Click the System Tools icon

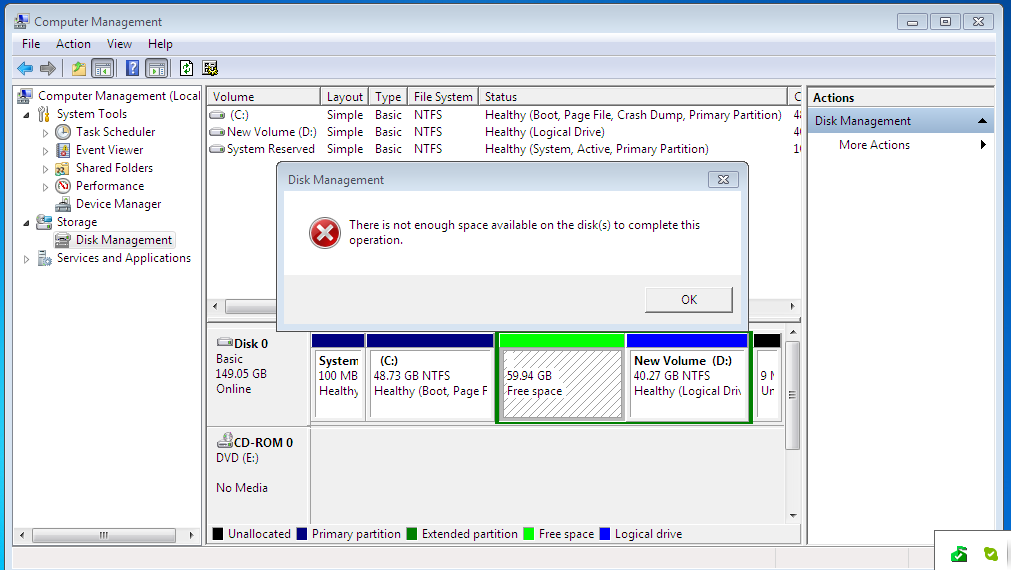click(43, 114)
